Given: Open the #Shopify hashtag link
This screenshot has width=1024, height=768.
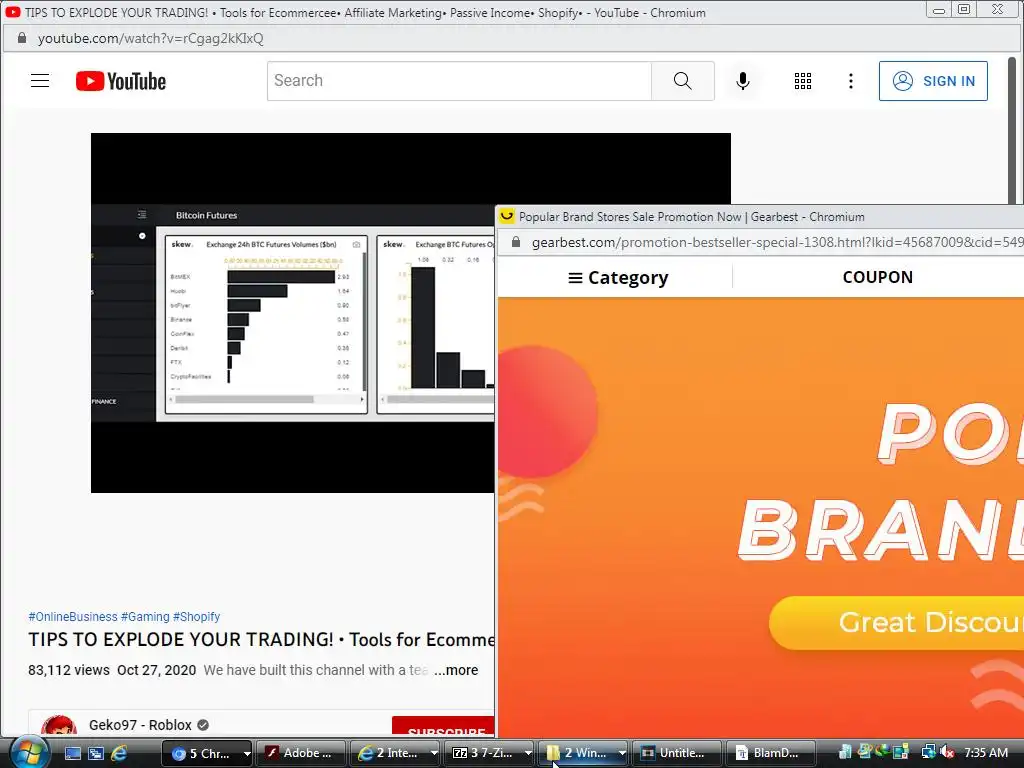Looking at the screenshot, I should pos(196,616).
